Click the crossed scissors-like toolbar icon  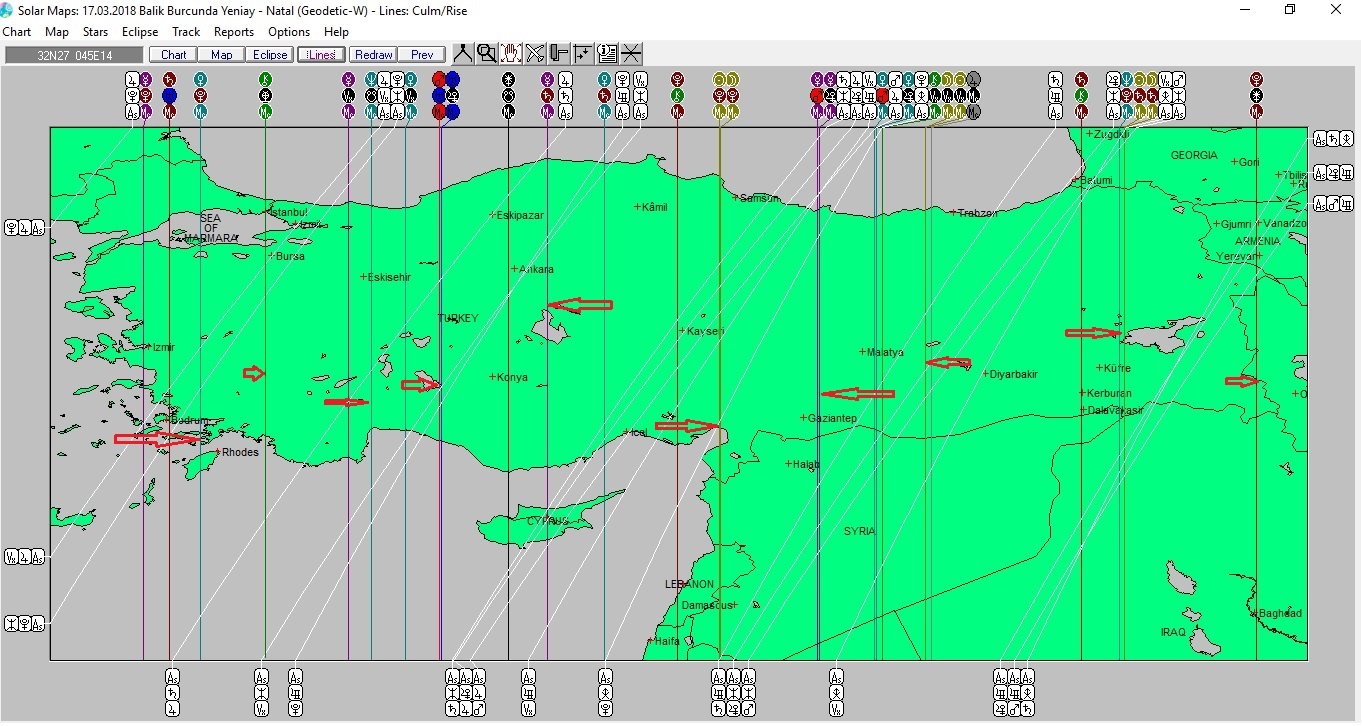click(x=535, y=54)
